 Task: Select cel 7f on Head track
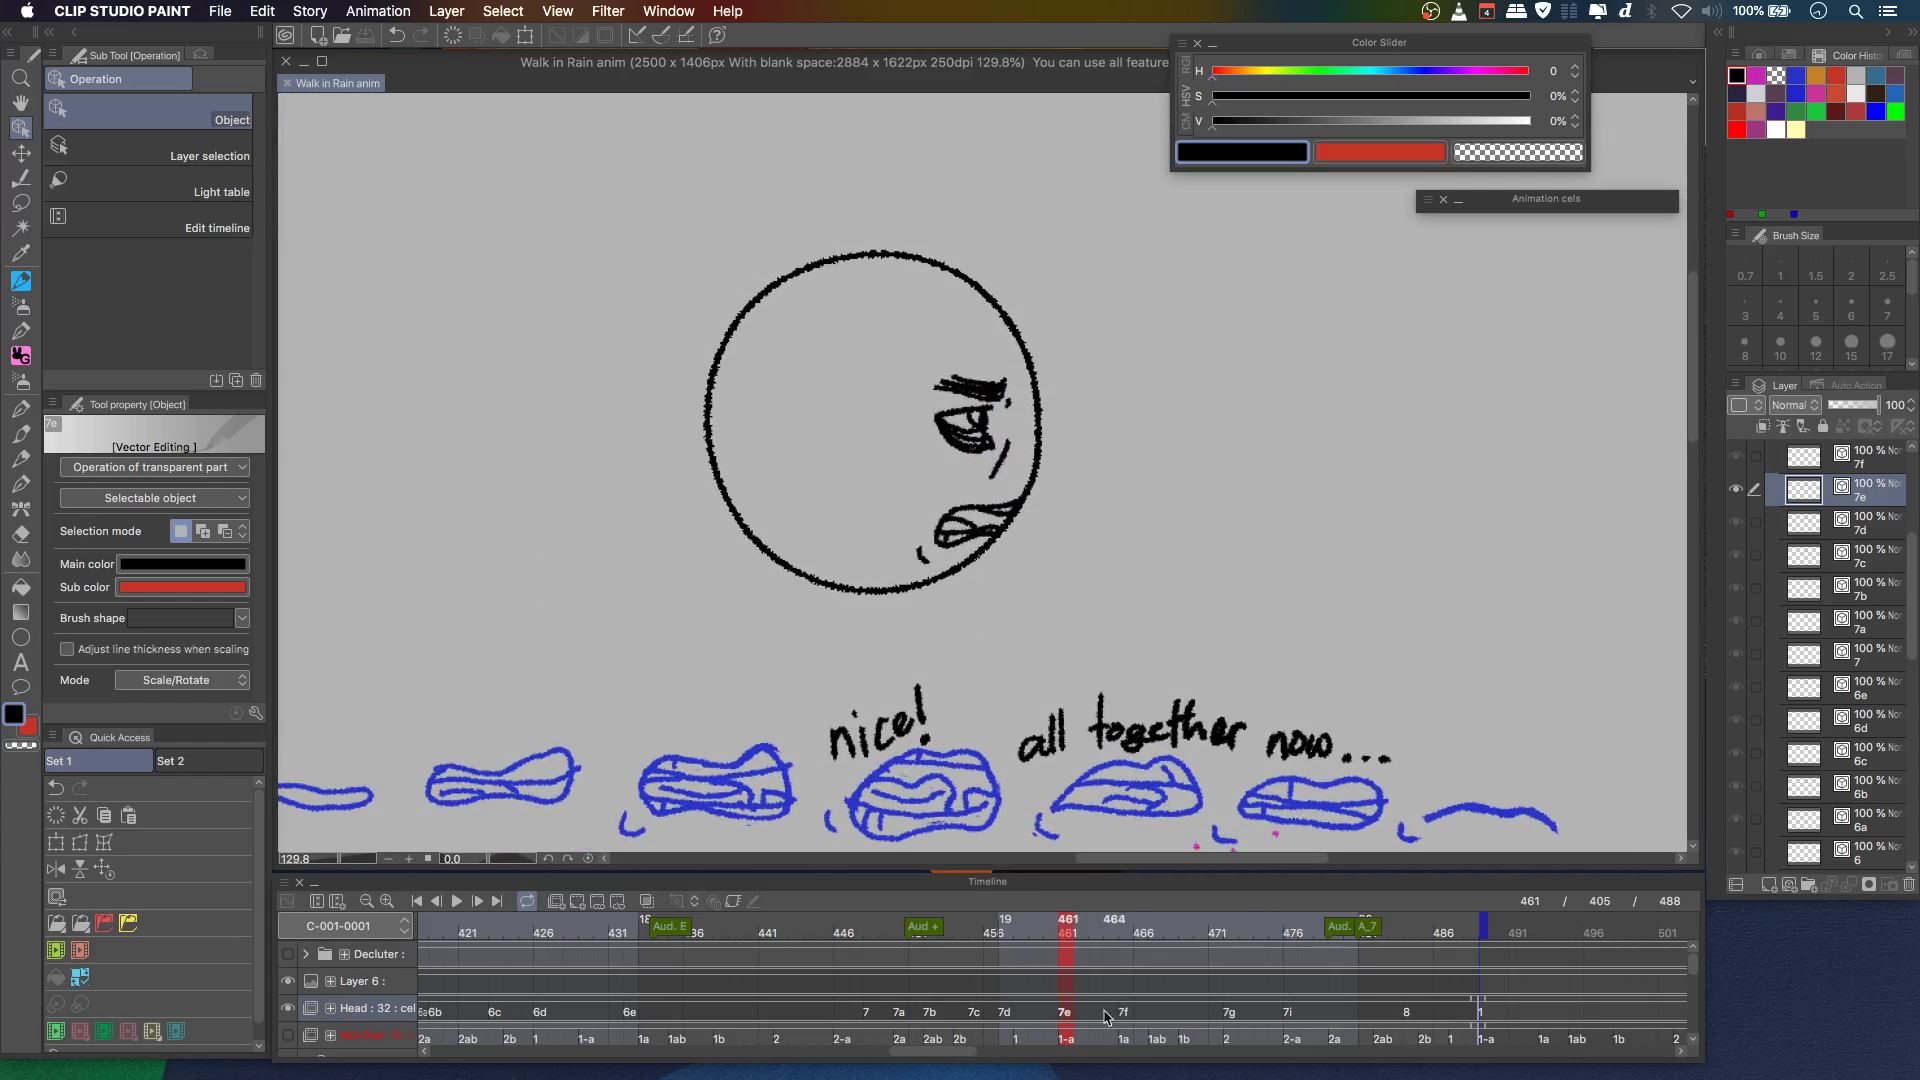tap(1123, 1012)
